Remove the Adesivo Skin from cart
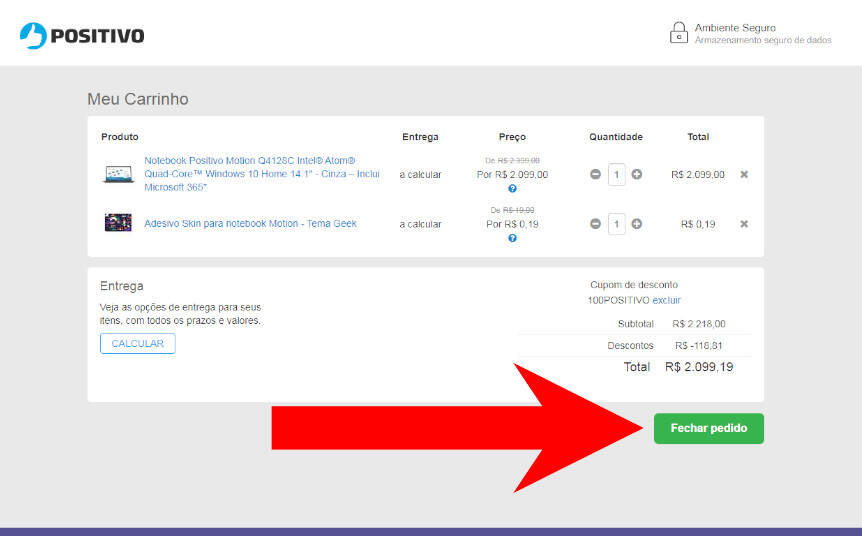 point(743,224)
